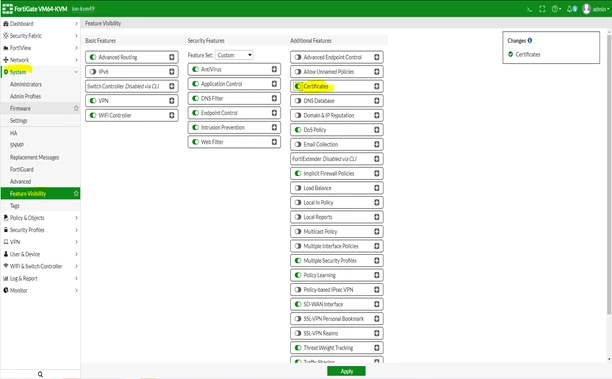Click the Feature Visibility page heading
The image size is (612, 379).
(x=103, y=23)
